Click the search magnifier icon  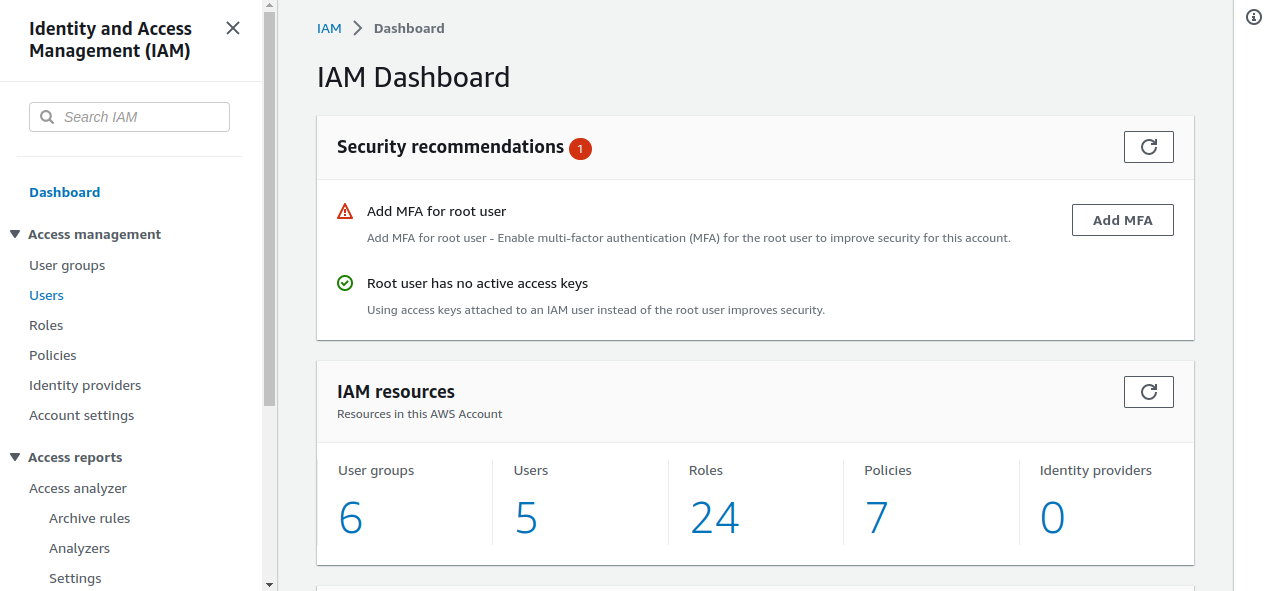click(x=47, y=117)
